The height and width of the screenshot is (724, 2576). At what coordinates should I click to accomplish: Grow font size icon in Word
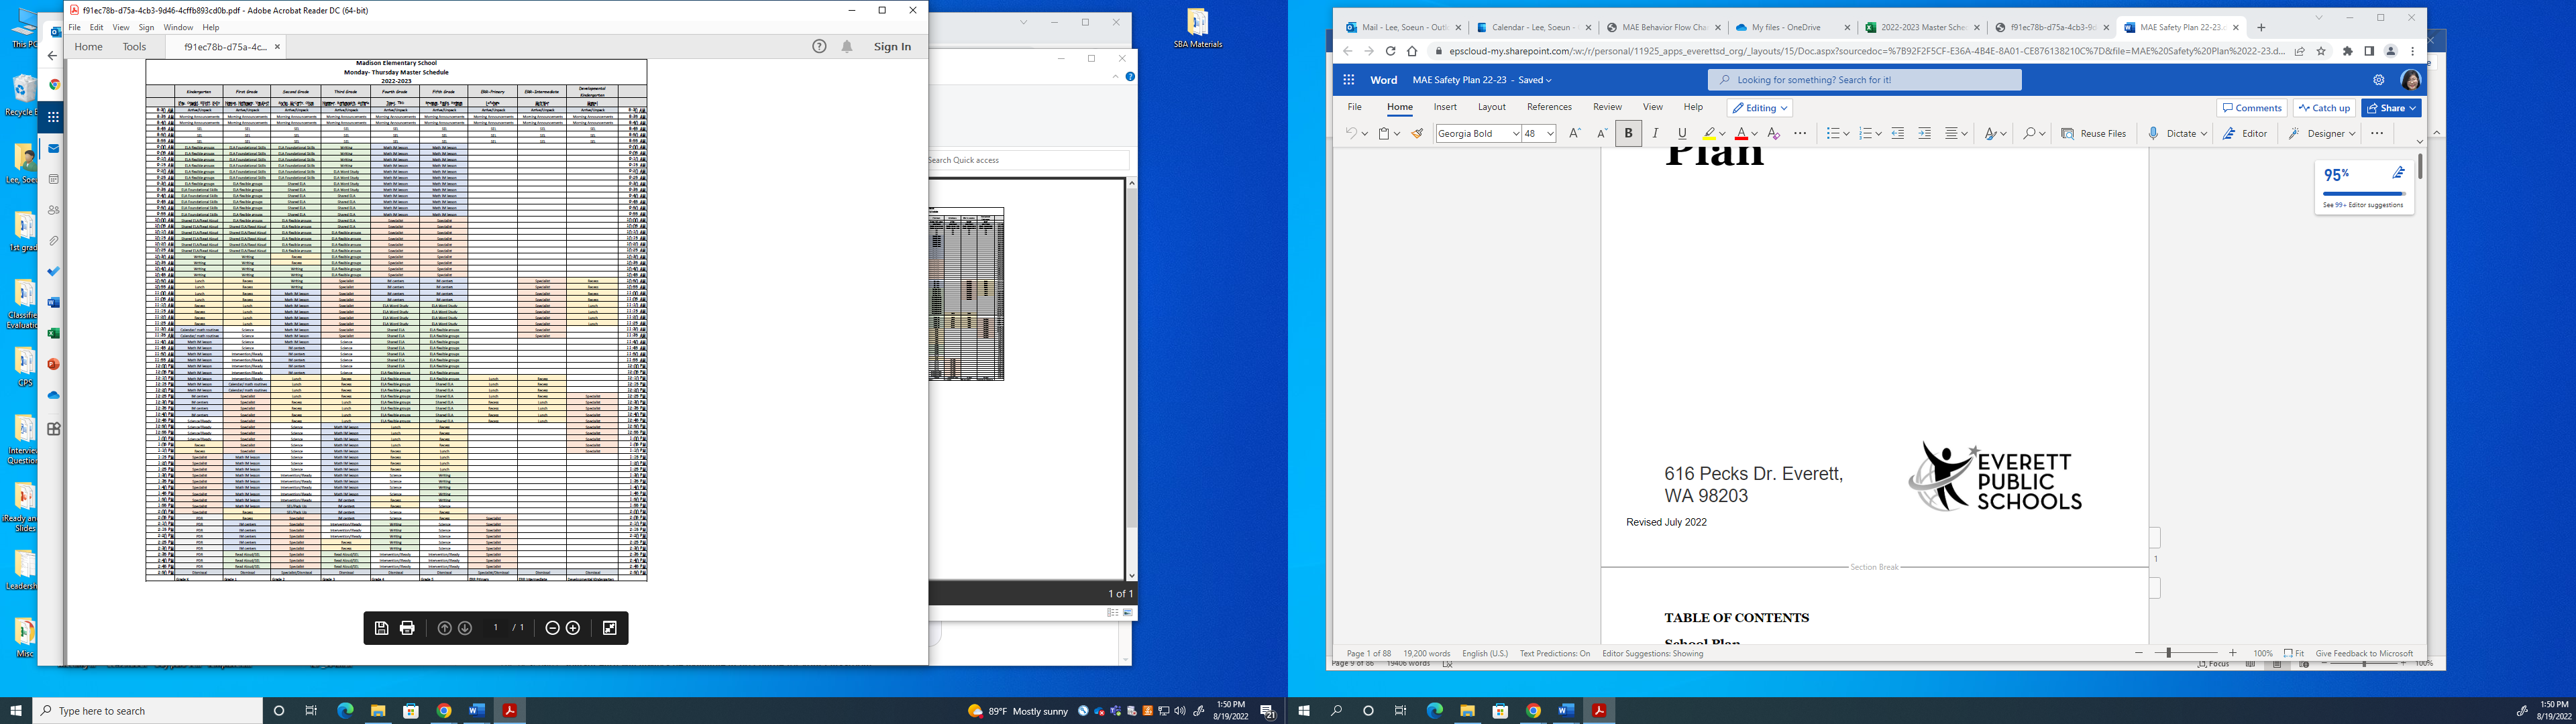click(1575, 133)
